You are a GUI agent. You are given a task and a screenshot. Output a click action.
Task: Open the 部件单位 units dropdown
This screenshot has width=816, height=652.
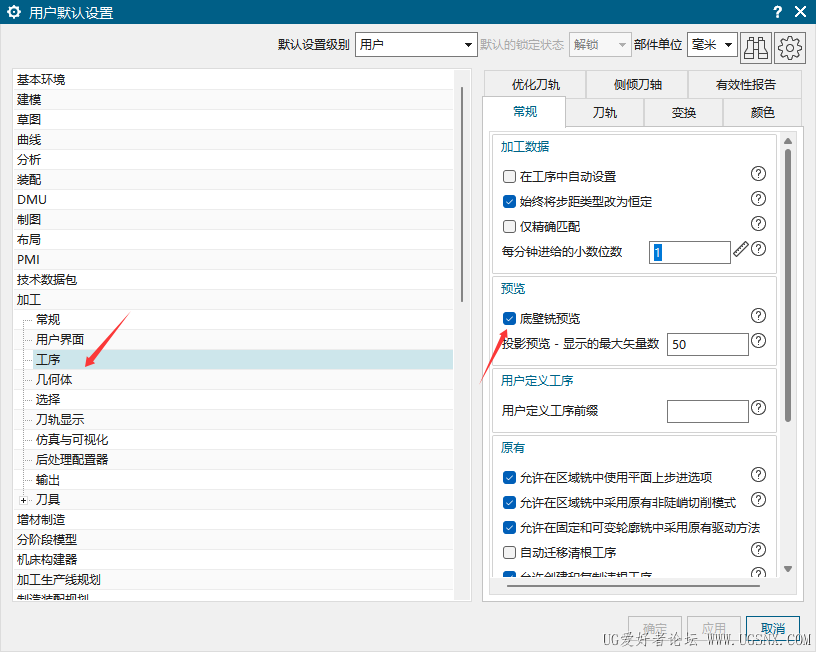coord(725,45)
